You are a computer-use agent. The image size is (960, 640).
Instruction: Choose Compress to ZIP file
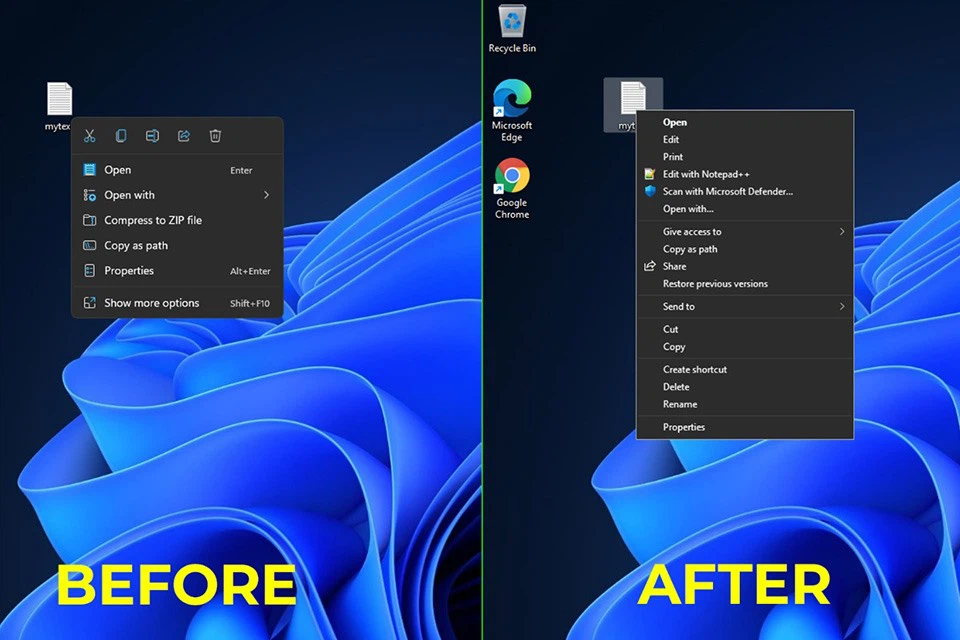click(x=178, y=220)
